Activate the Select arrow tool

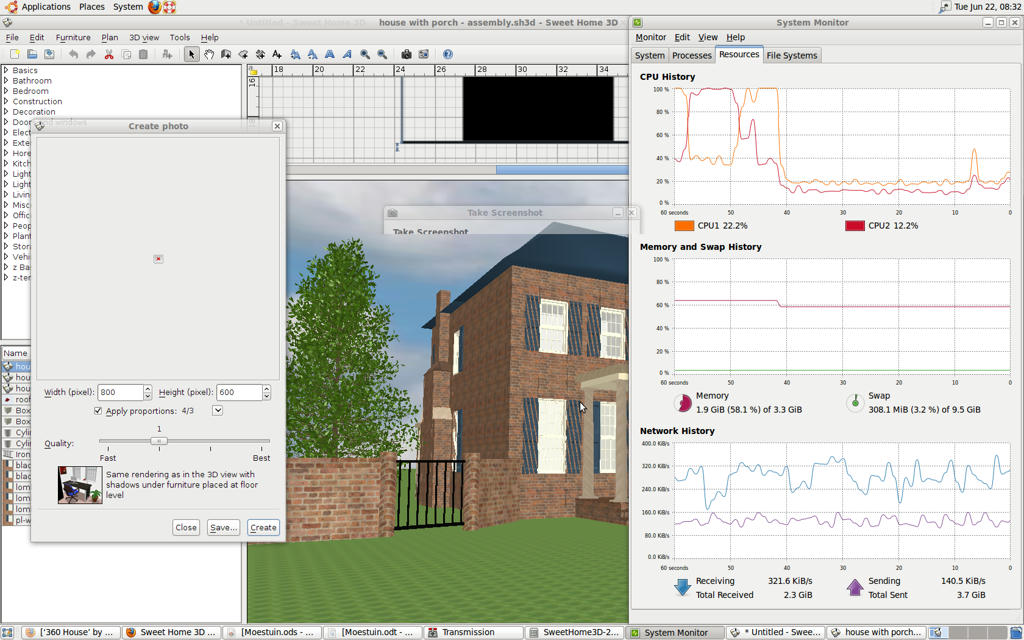point(191,54)
